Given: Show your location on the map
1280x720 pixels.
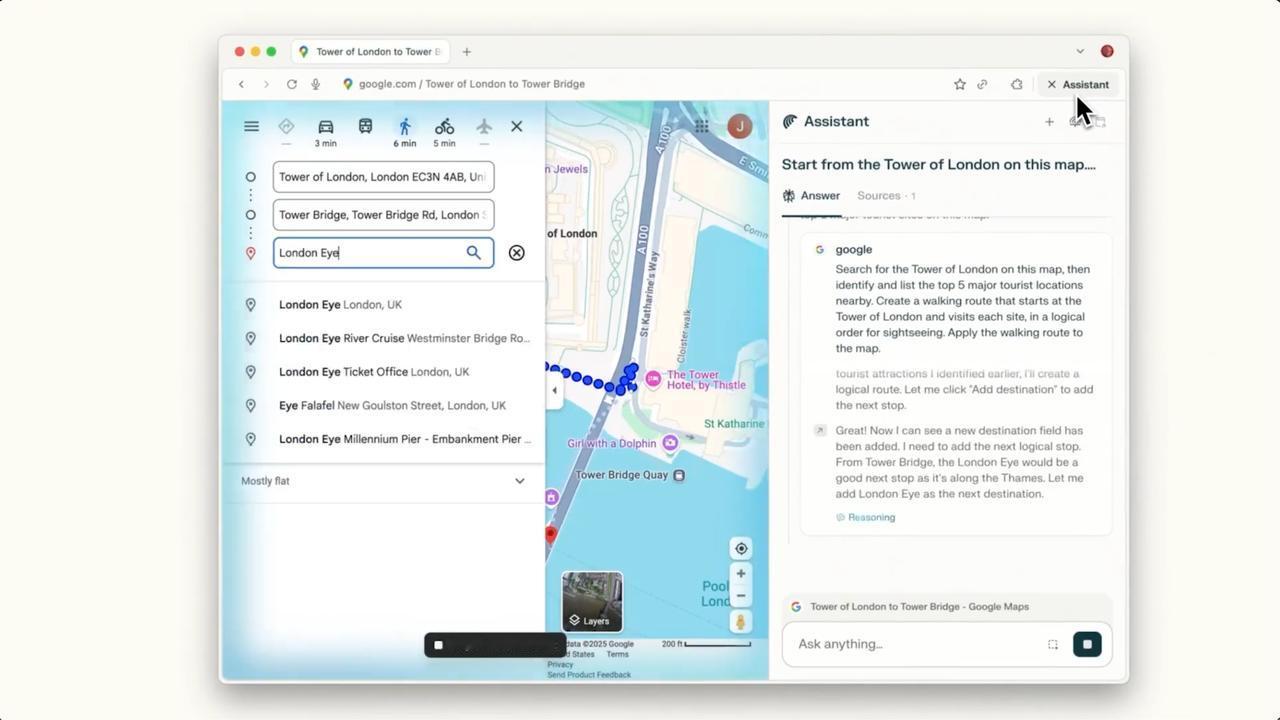Looking at the screenshot, I should tap(741, 548).
